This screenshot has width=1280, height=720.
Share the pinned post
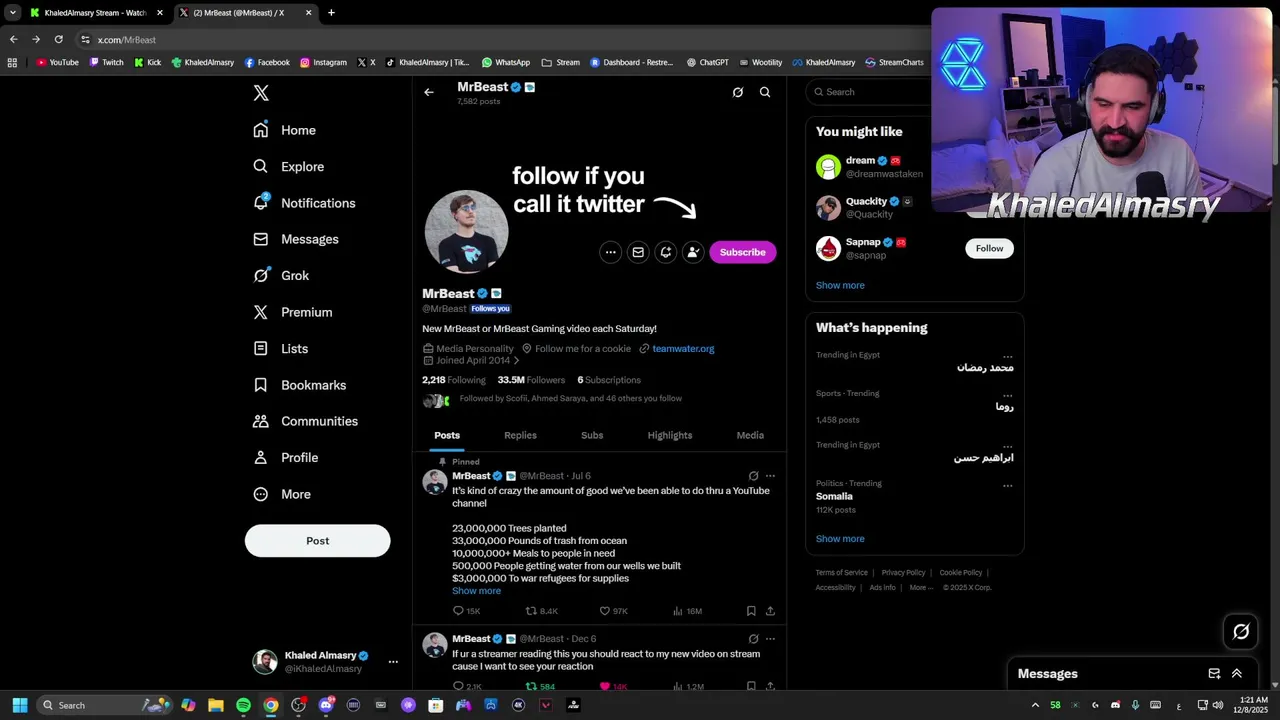pyautogui.click(x=770, y=611)
